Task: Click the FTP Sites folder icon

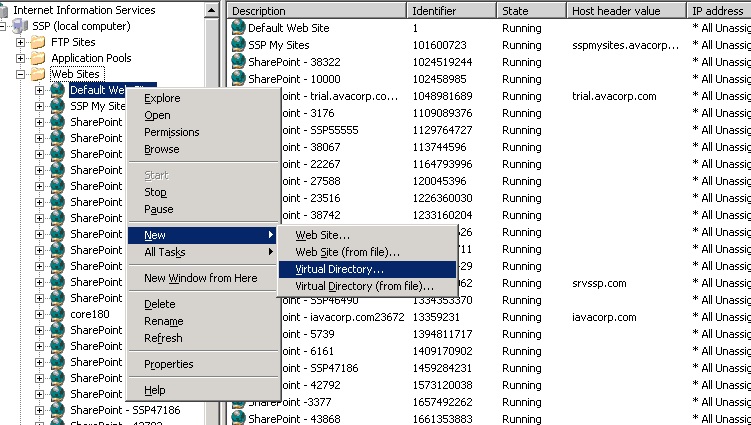Action: pos(38,42)
